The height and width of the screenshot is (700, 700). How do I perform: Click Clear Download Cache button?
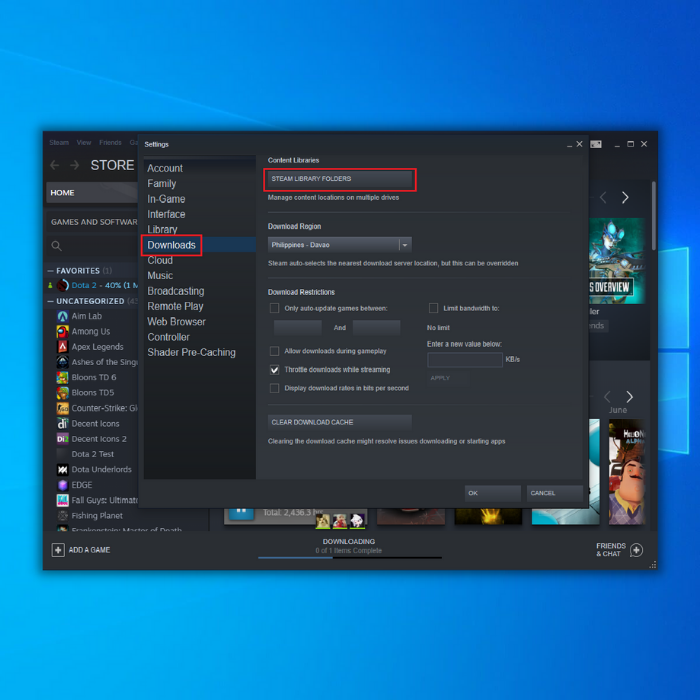click(x=340, y=422)
